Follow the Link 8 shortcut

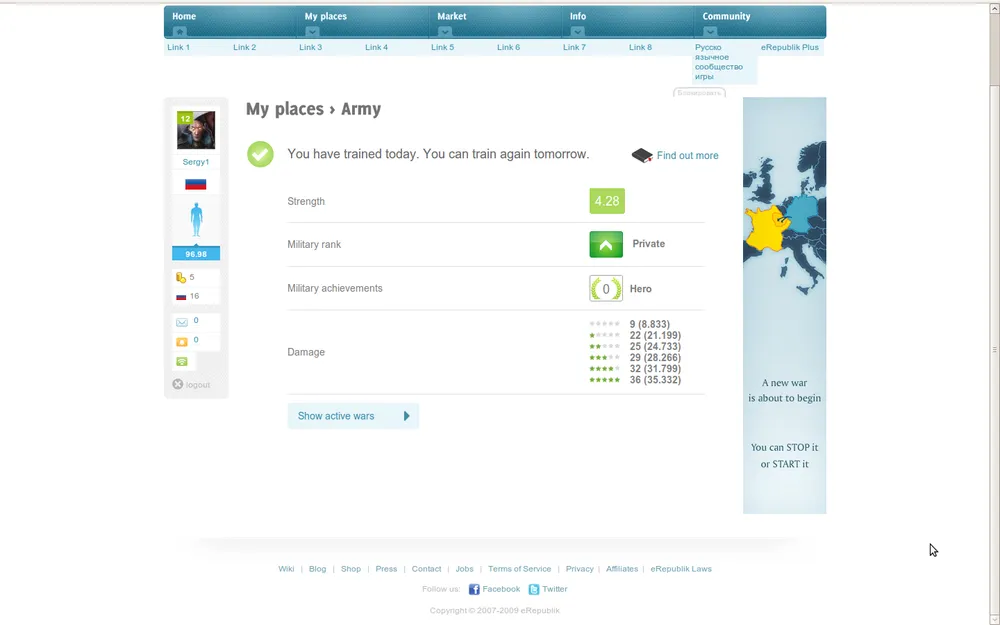(x=640, y=47)
